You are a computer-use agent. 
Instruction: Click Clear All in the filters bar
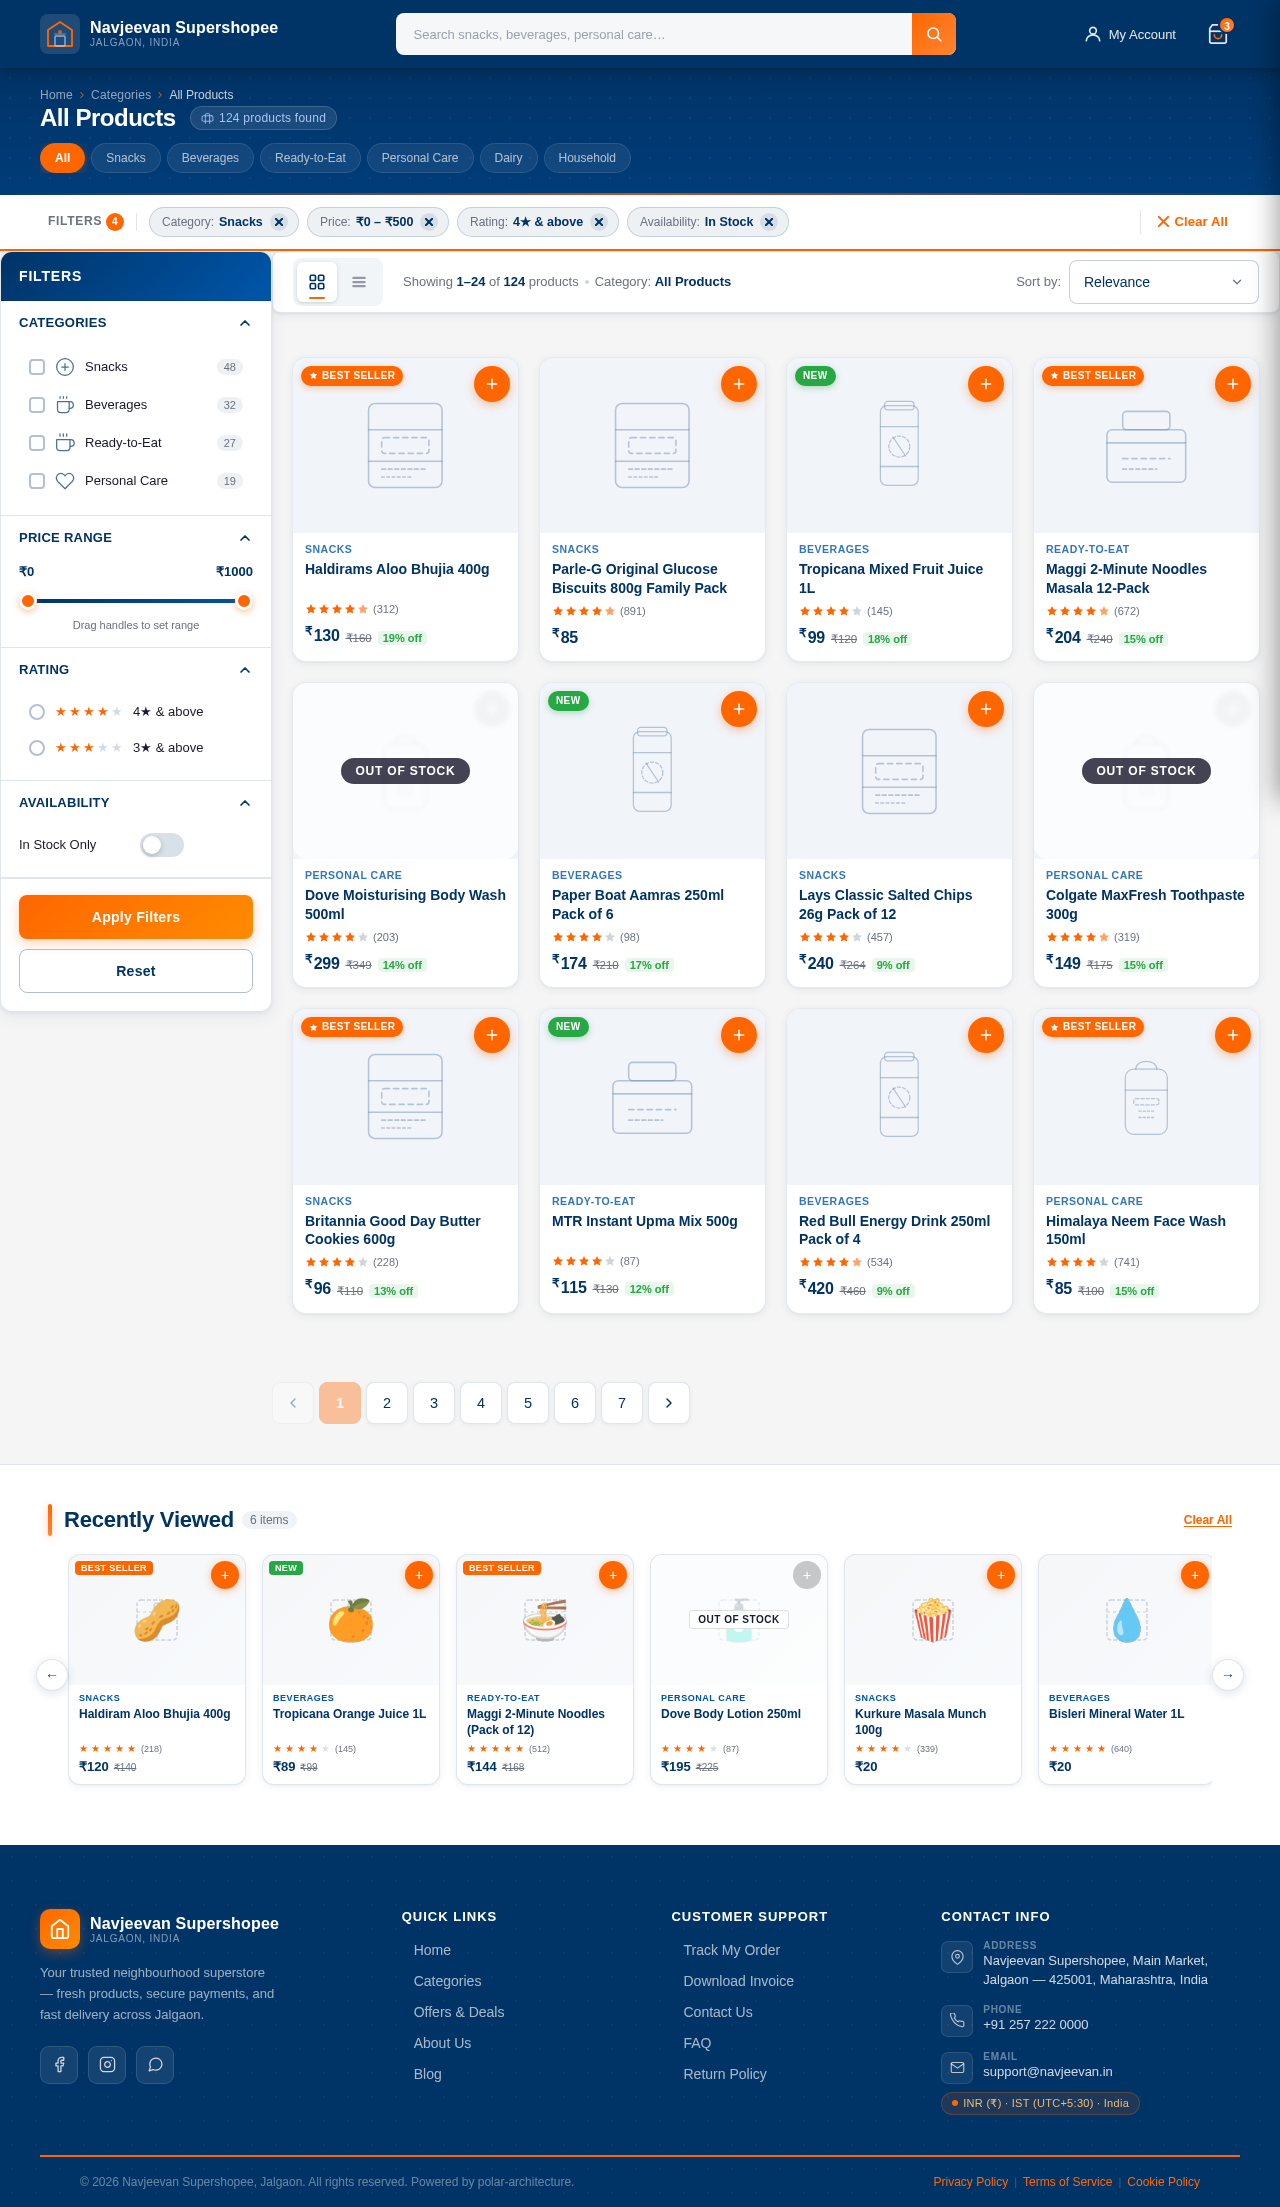pos(1192,222)
